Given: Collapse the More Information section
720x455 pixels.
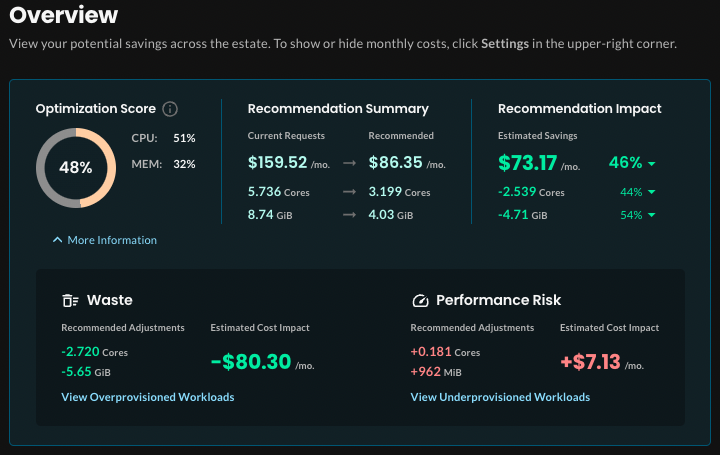Looking at the screenshot, I should pos(105,240).
